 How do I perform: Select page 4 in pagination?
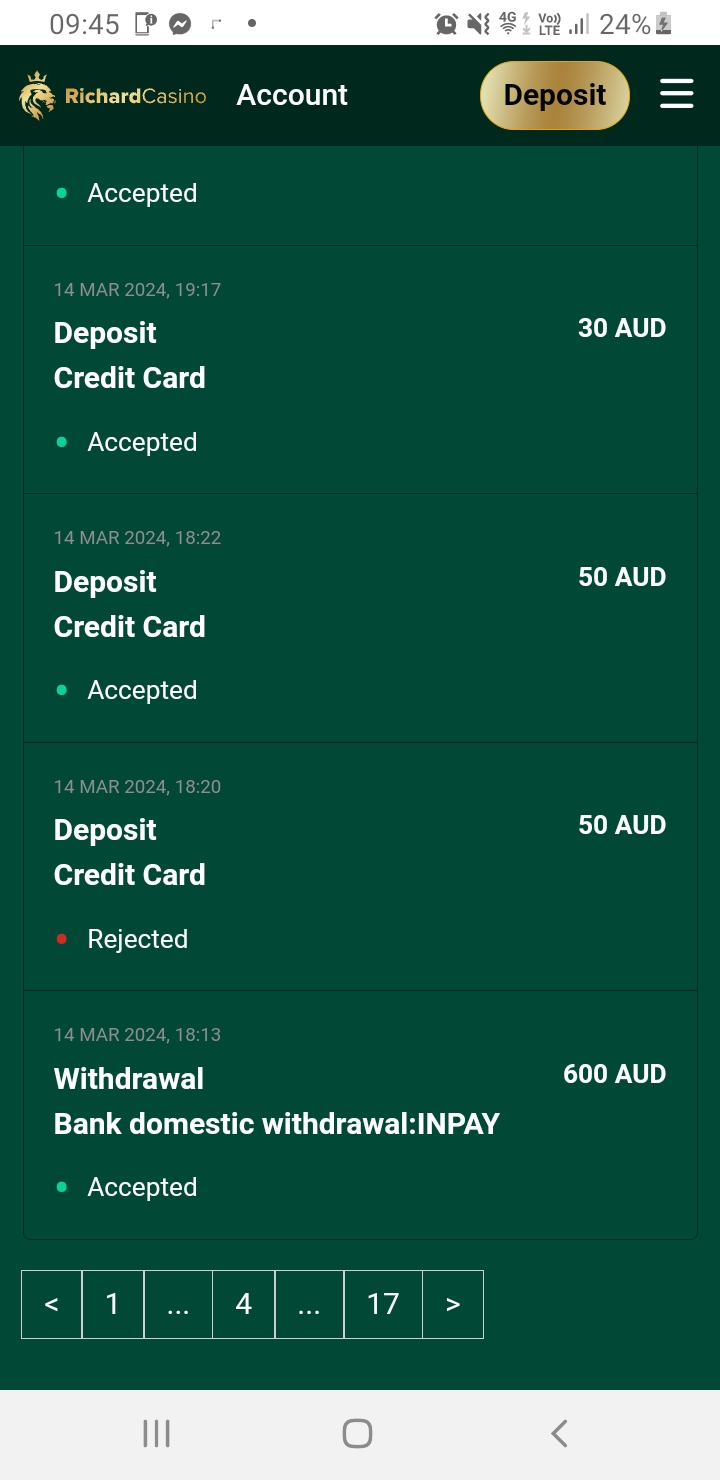[244, 1304]
